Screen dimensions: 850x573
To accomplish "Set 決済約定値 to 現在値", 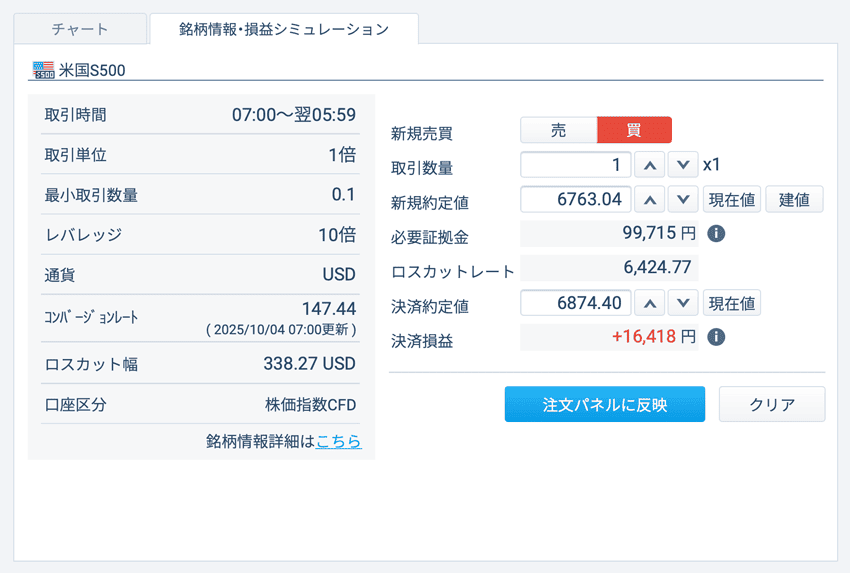I will point(732,302).
